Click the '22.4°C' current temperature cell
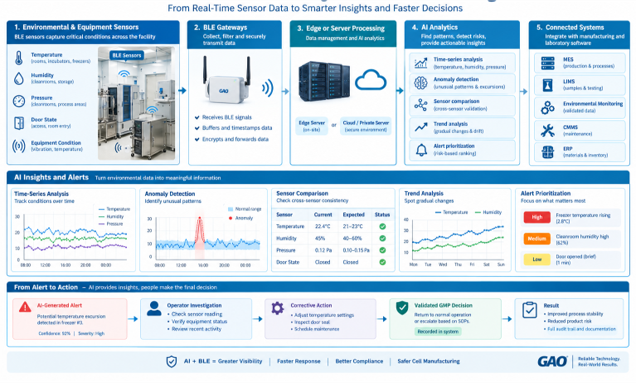 (x=323, y=226)
